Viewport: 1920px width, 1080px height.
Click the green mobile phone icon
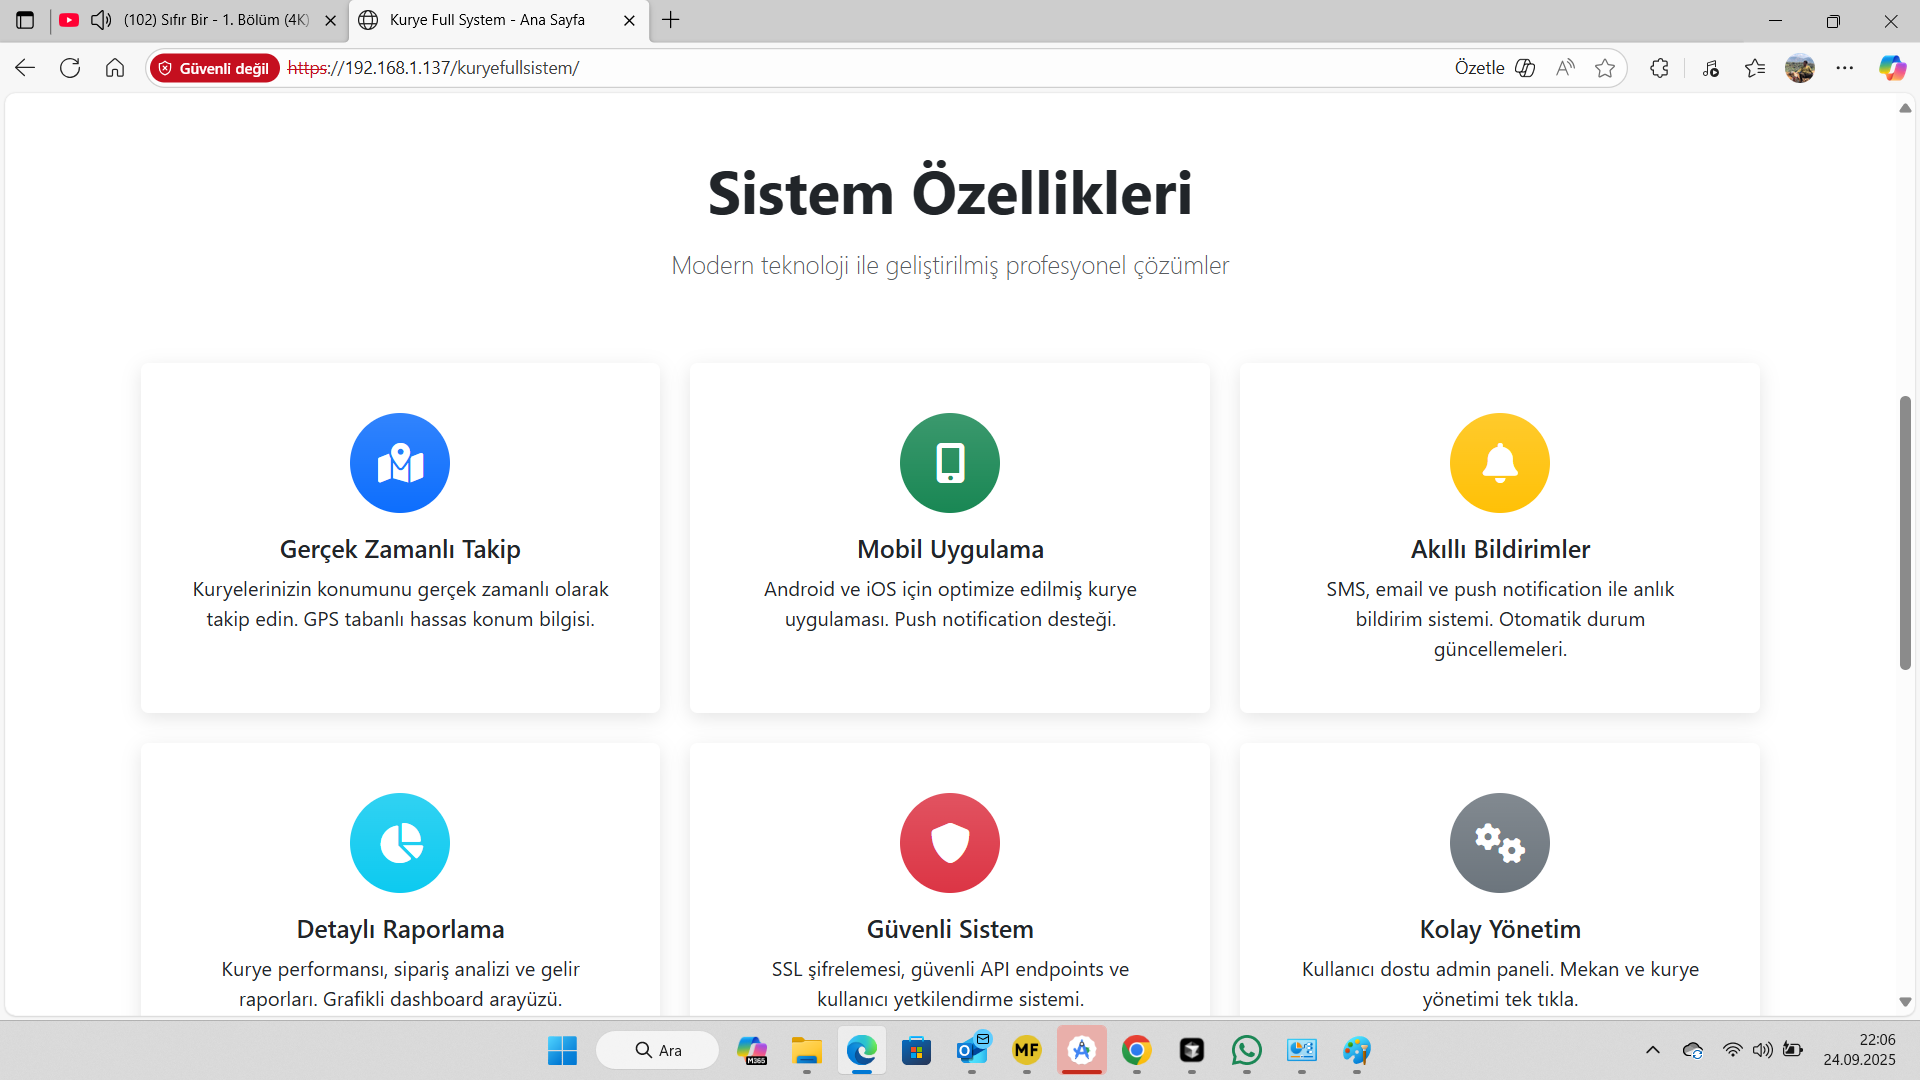(950, 463)
